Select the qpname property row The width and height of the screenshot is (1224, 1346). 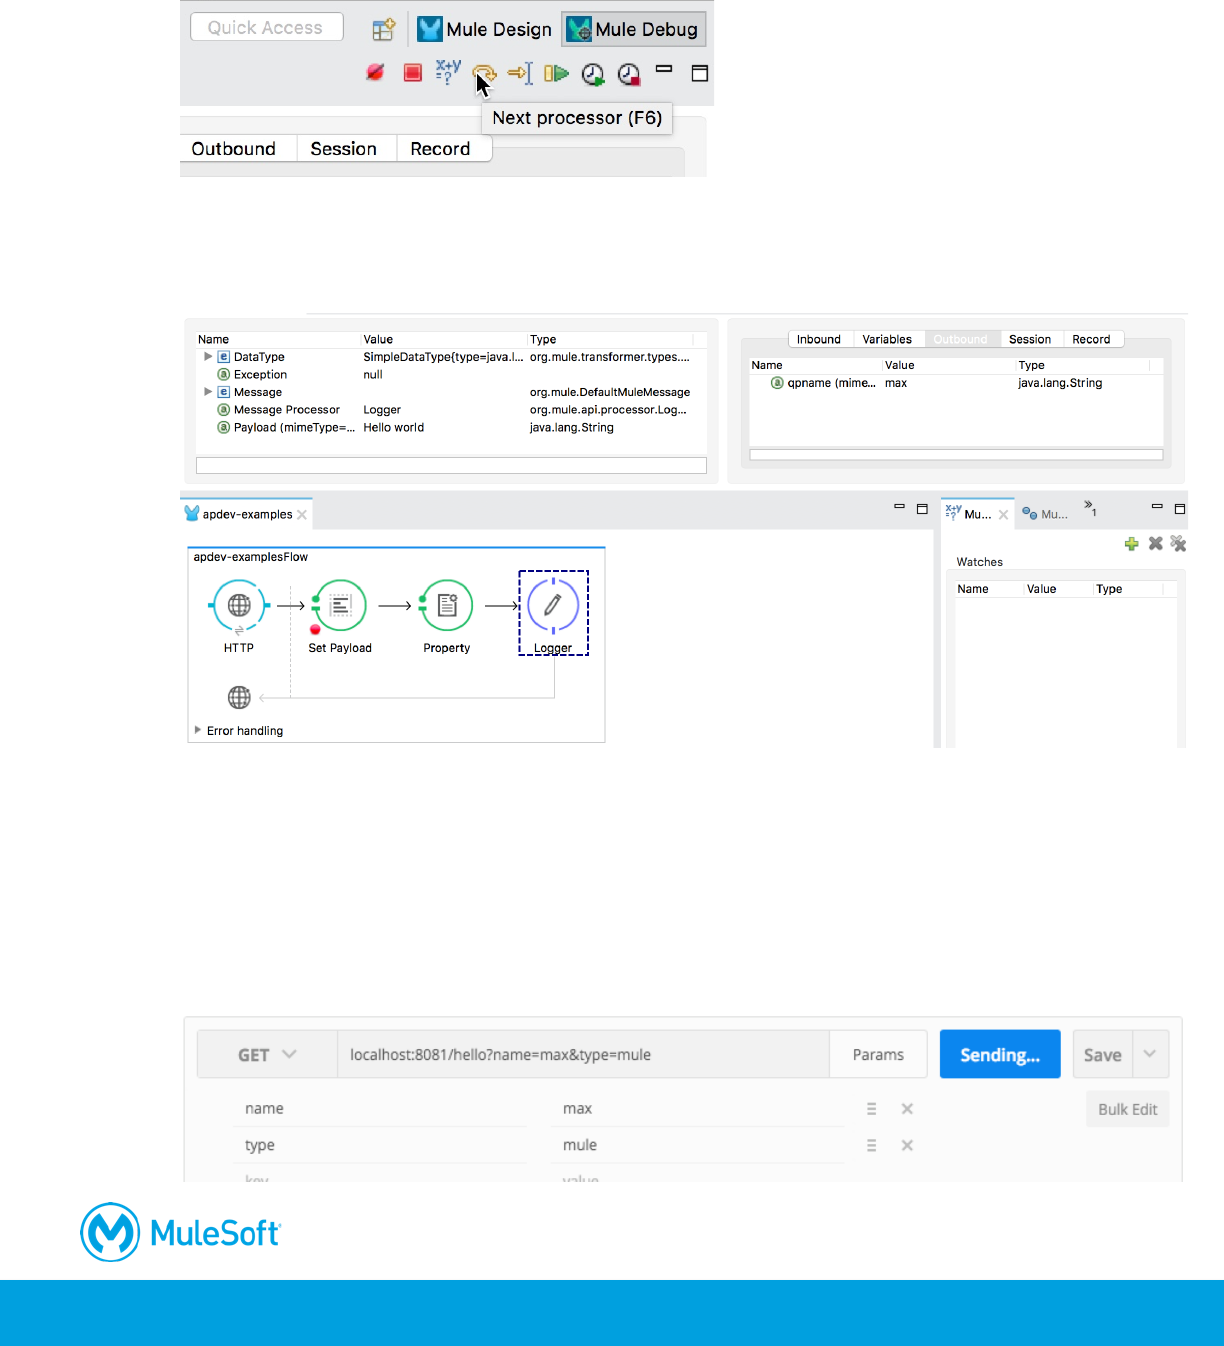pyautogui.click(x=957, y=383)
